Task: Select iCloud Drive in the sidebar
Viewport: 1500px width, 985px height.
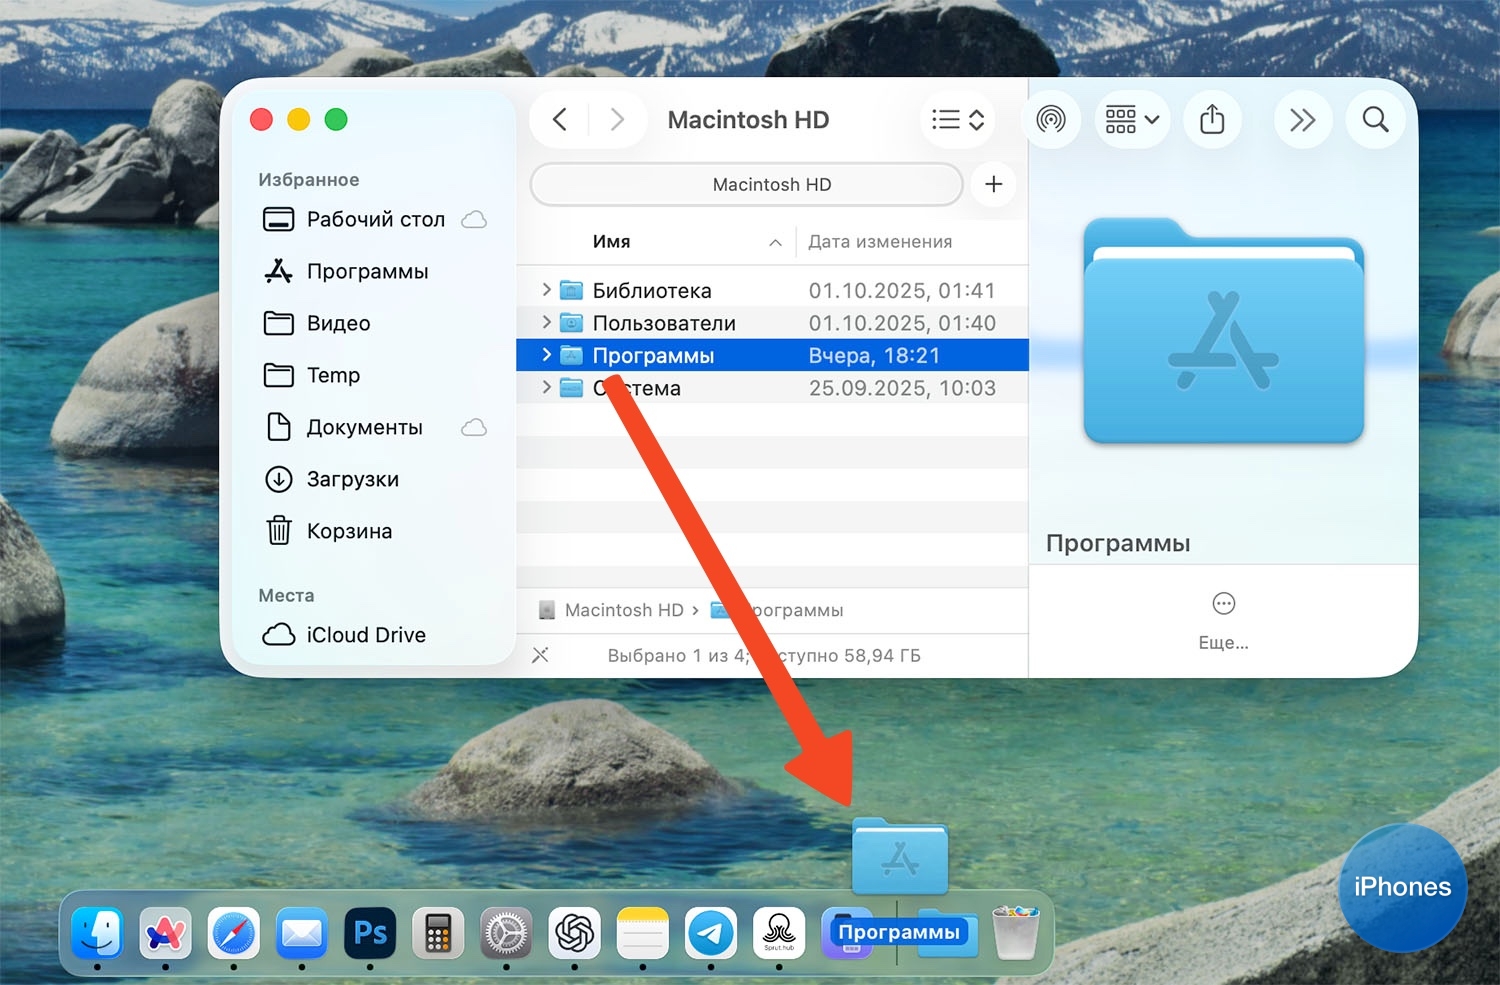Action: tap(365, 635)
